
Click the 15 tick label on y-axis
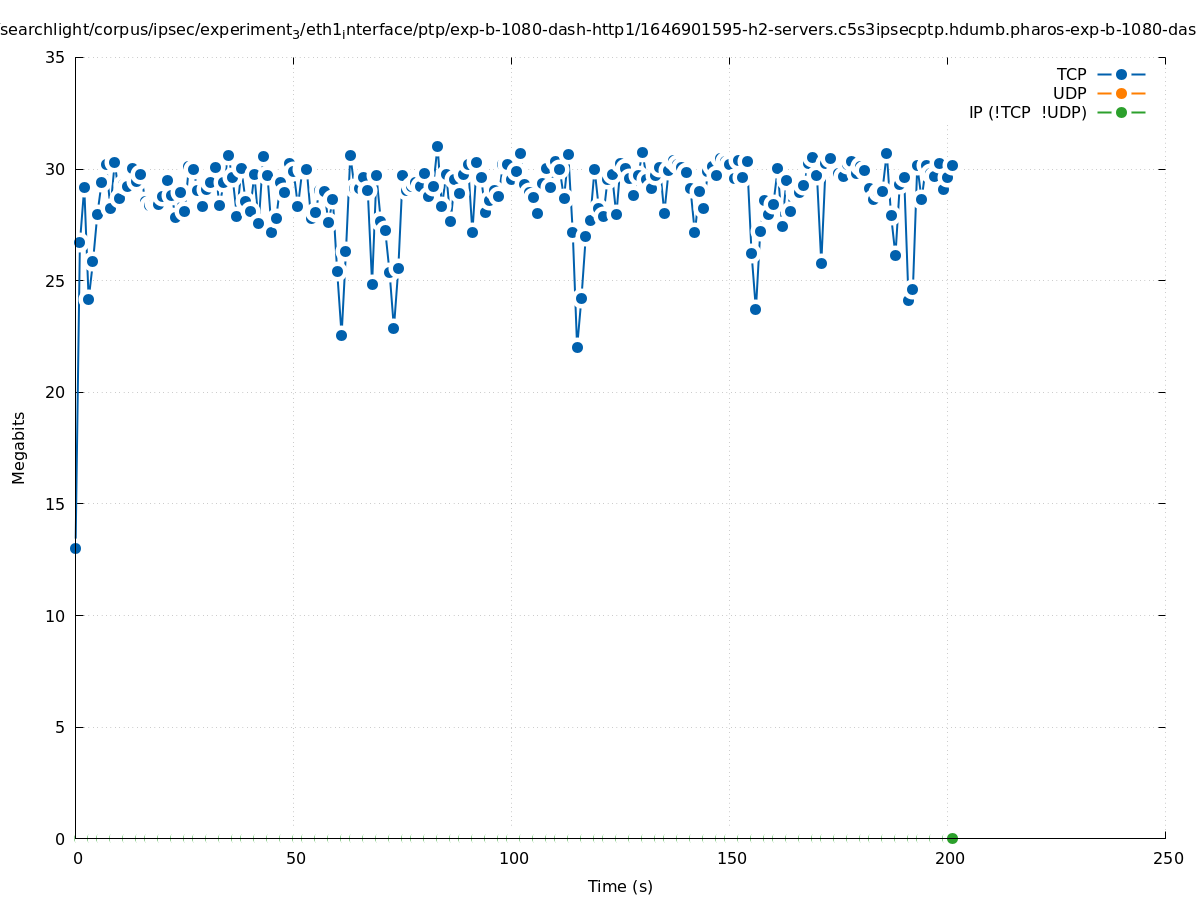coord(55,504)
